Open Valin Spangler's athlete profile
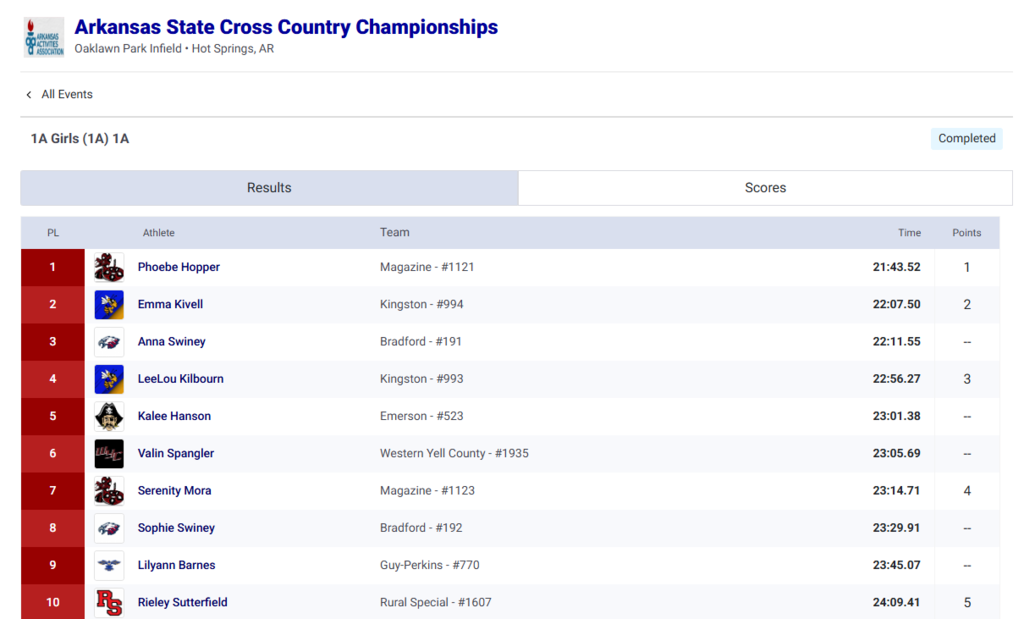This screenshot has height=619, width=1024. (175, 453)
